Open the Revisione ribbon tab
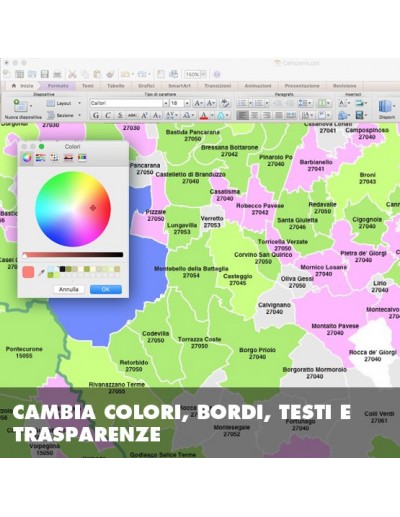 344,86
